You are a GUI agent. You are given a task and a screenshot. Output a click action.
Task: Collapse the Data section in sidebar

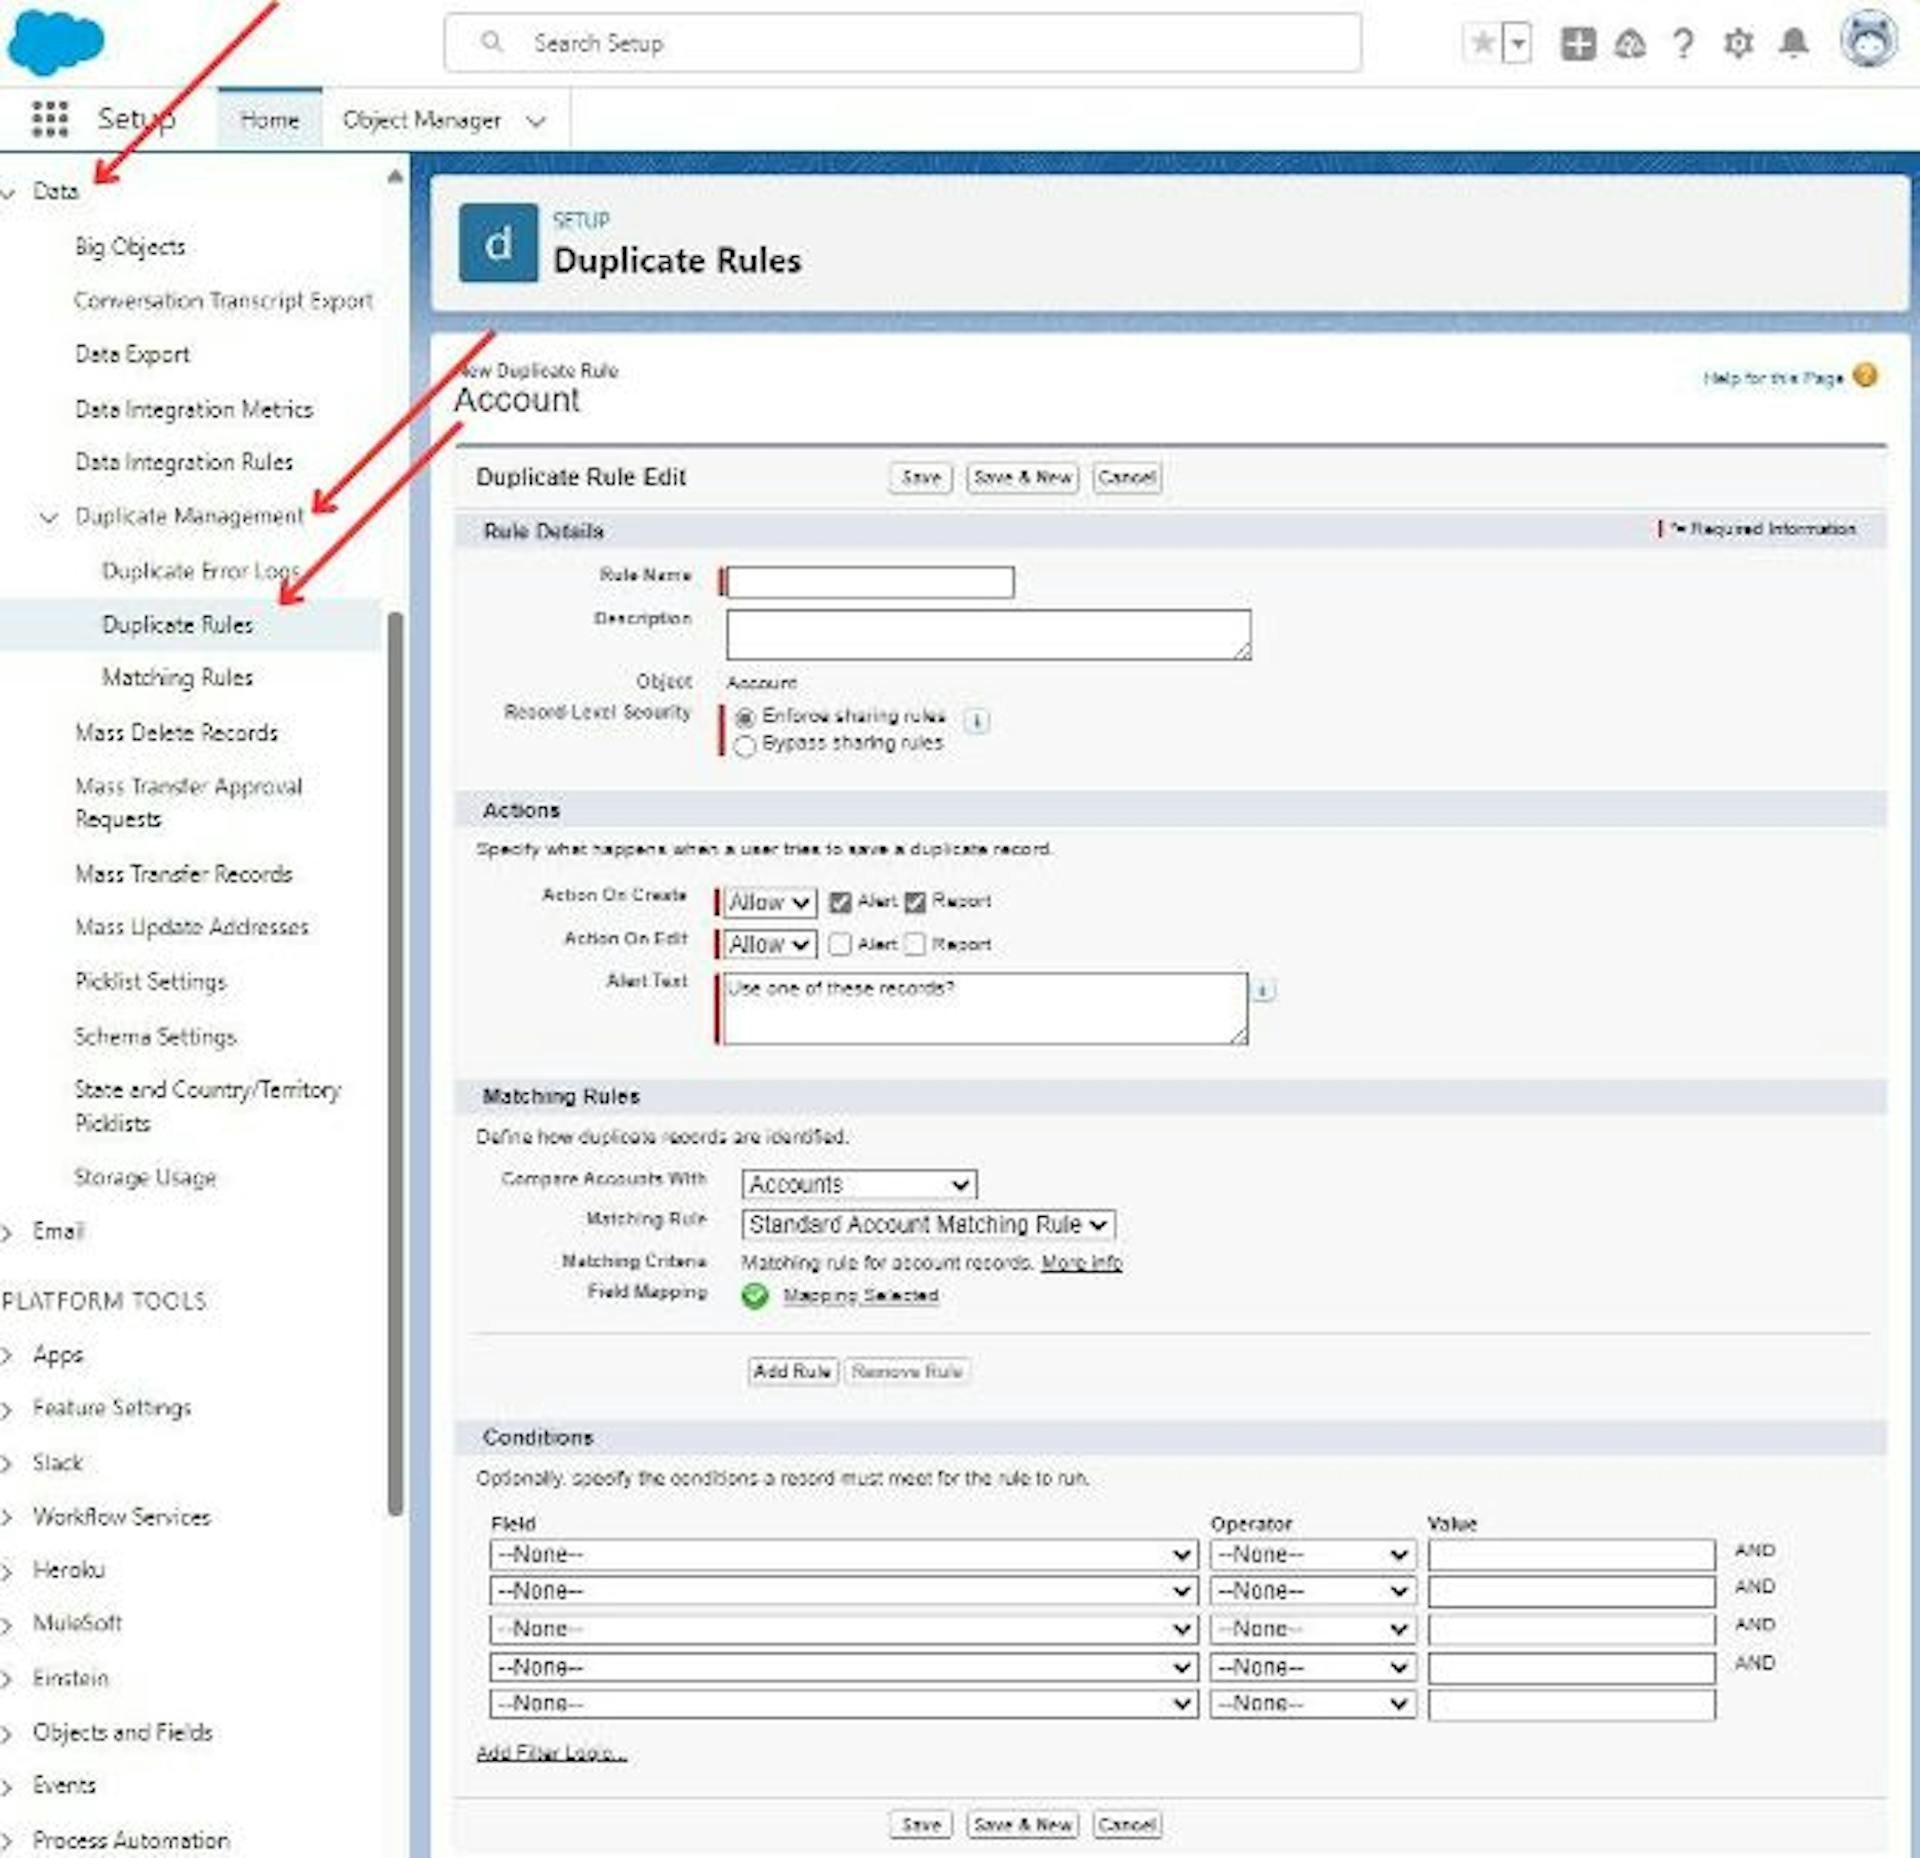click(x=8, y=191)
